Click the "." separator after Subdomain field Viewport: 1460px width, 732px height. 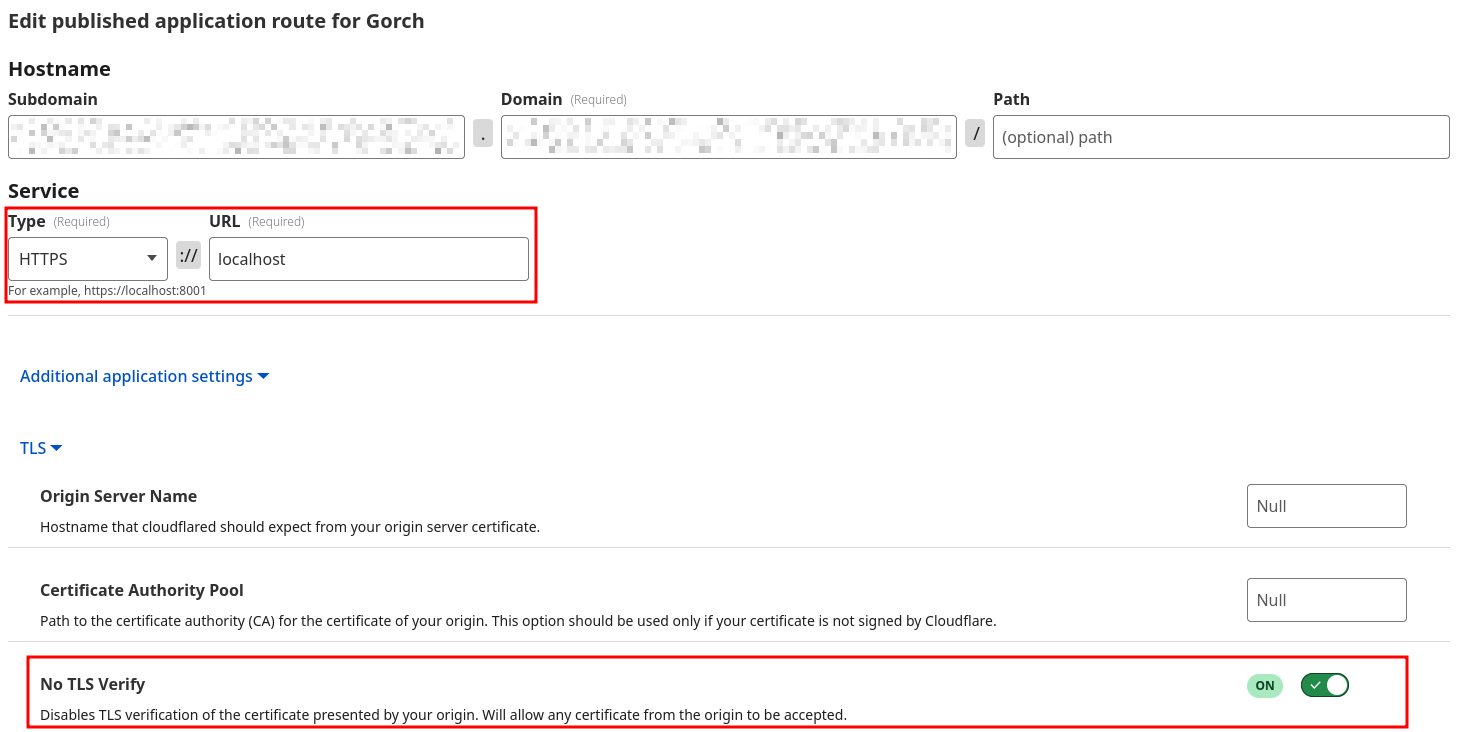click(x=482, y=133)
